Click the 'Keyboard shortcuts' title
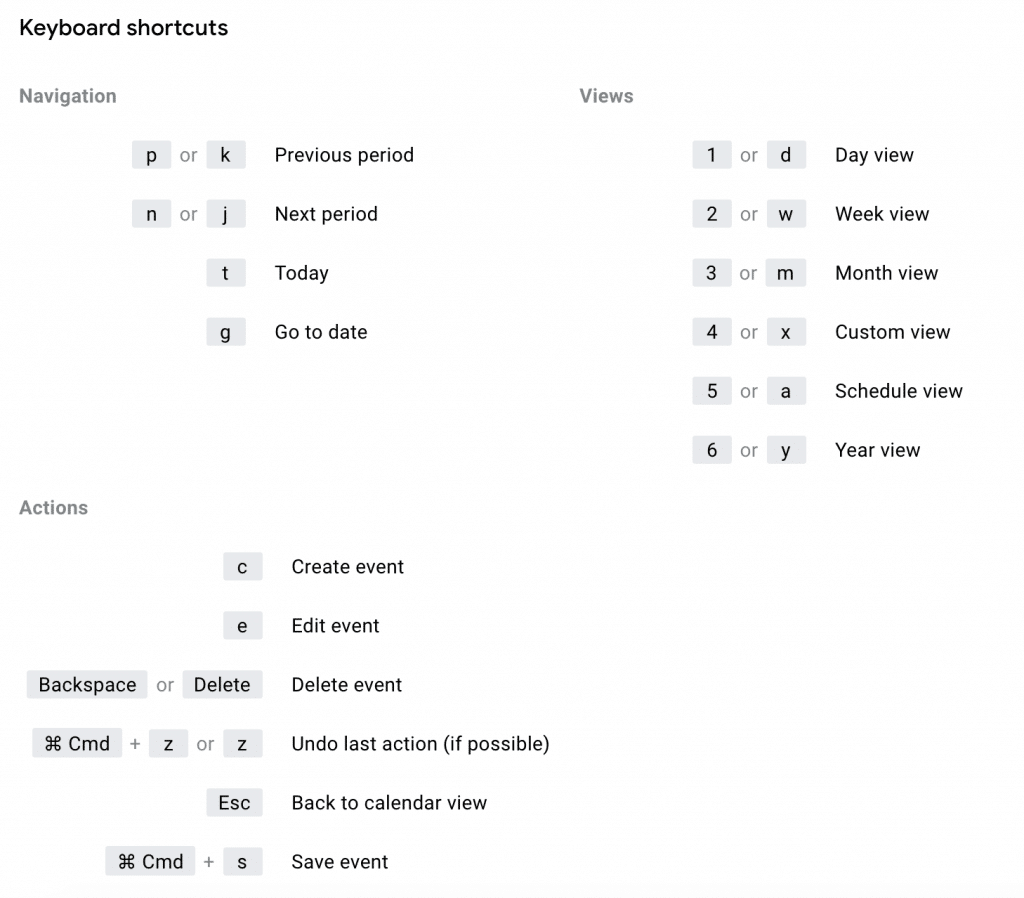 124,28
